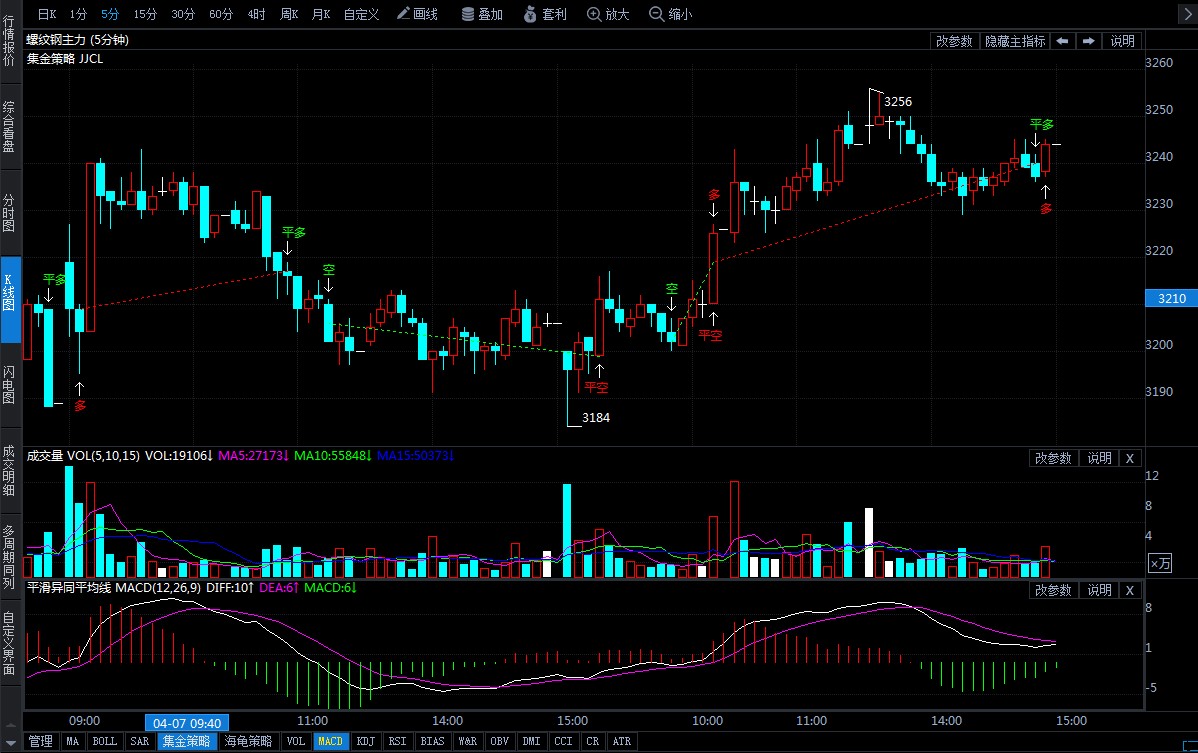
Task: Select the KDJ indicator tab
Action: click(366, 742)
